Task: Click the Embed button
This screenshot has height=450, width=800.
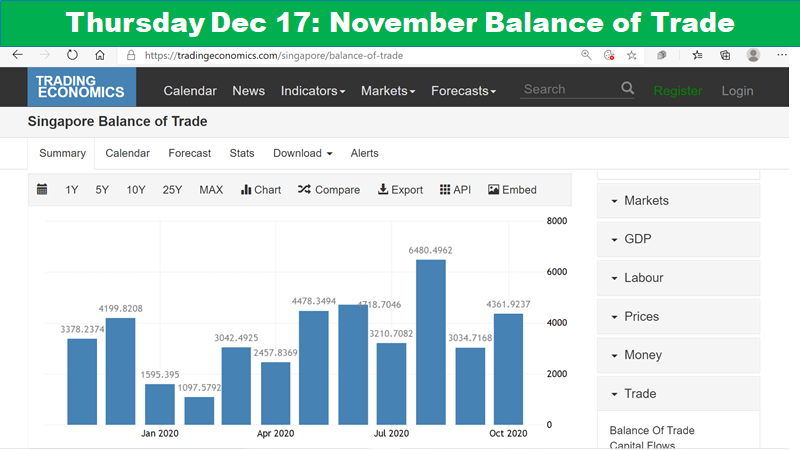Action: (x=512, y=190)
